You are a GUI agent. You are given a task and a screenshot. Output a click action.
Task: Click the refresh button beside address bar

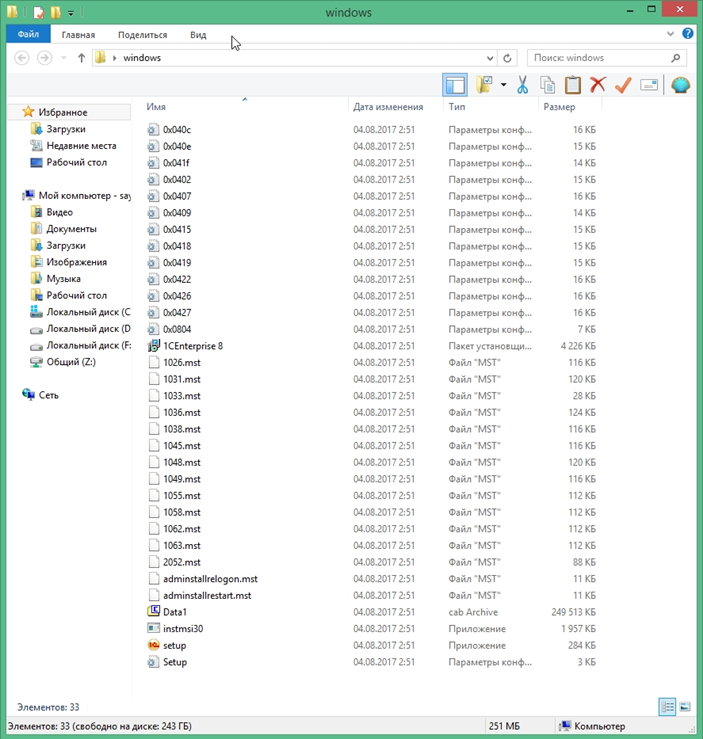click(x=507, y=58)
